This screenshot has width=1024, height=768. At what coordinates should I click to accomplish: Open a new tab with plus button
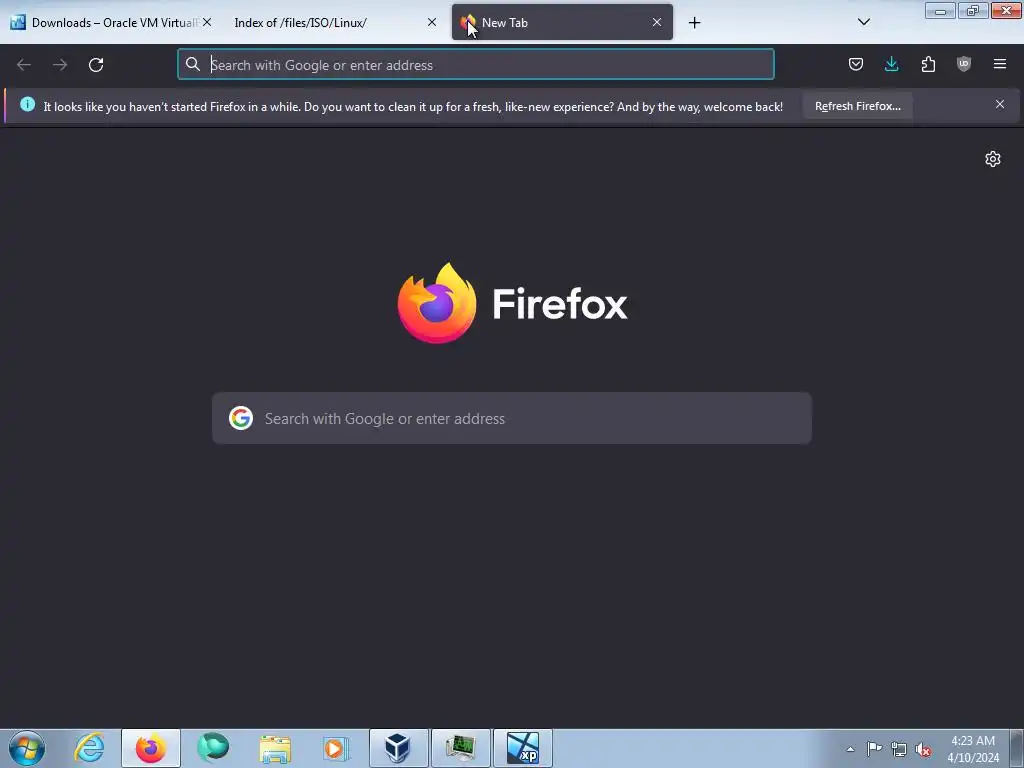(x=694, y=23)
